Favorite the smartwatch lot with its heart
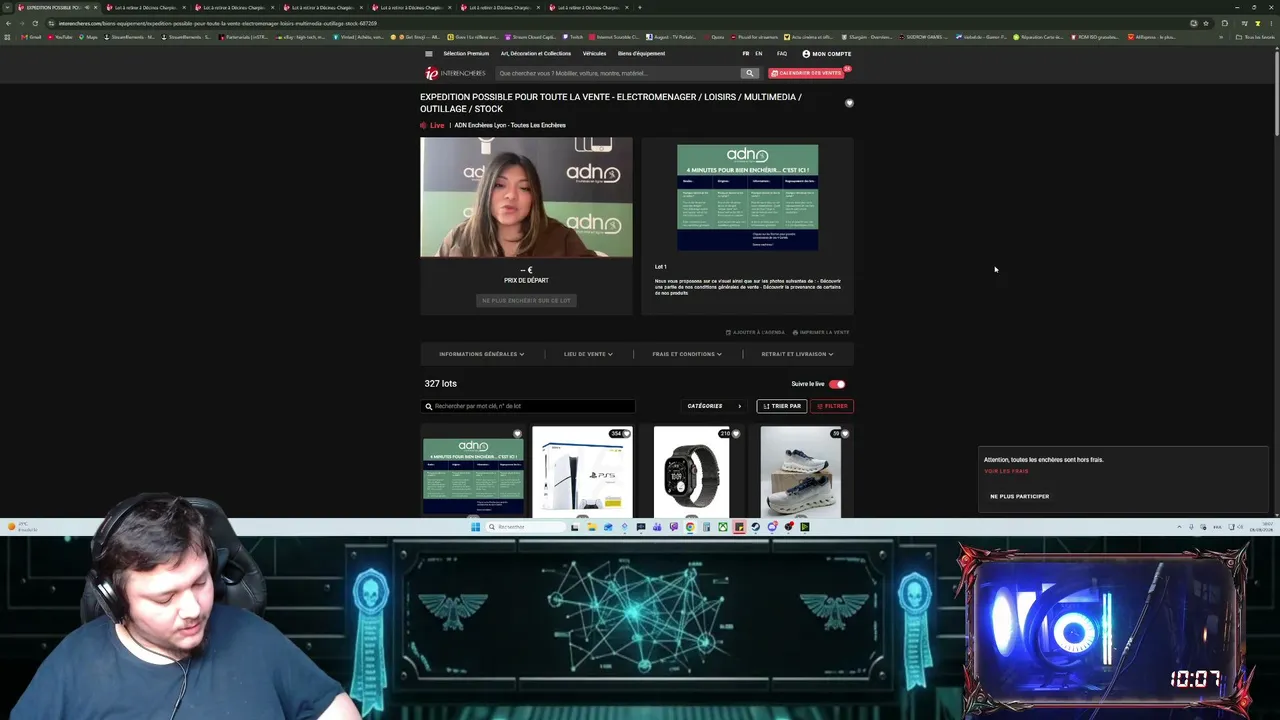 point(736,434)
